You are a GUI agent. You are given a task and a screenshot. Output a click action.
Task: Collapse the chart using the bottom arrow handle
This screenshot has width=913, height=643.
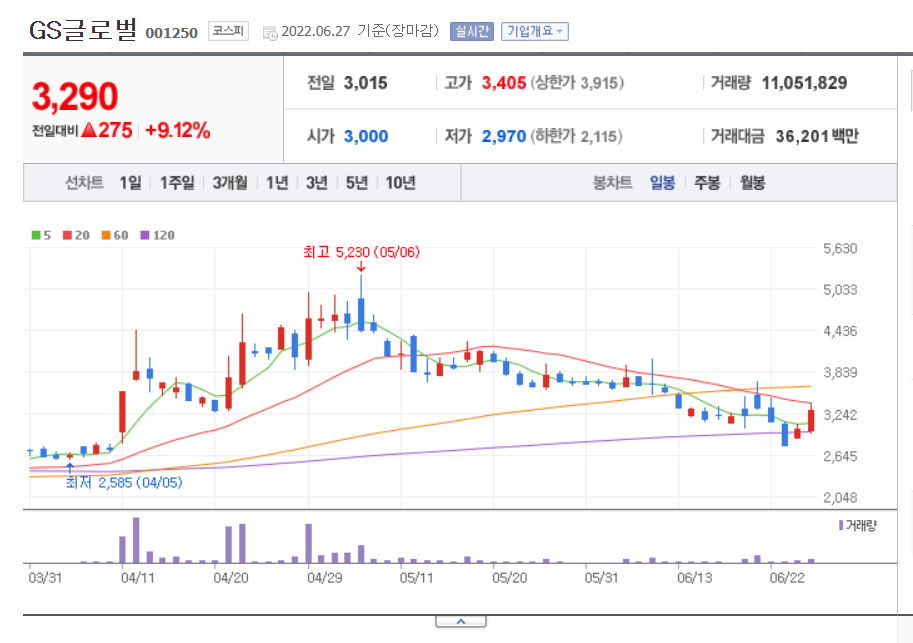point(461,622)
